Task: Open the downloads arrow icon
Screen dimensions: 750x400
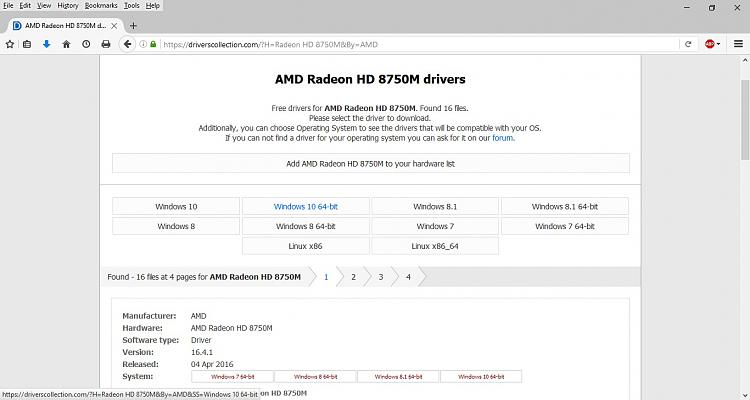Action: (46, 44)
